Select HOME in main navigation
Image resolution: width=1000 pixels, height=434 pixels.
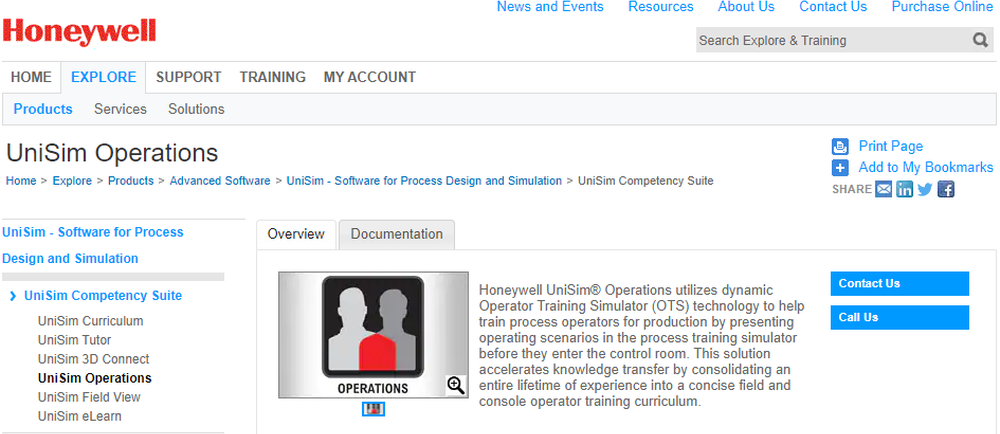click(31, 77)
